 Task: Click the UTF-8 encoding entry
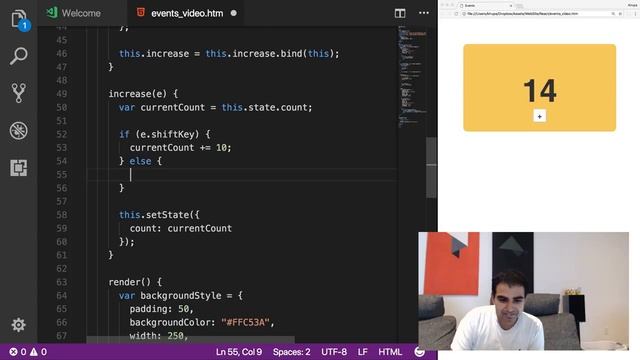click(334, 352)
